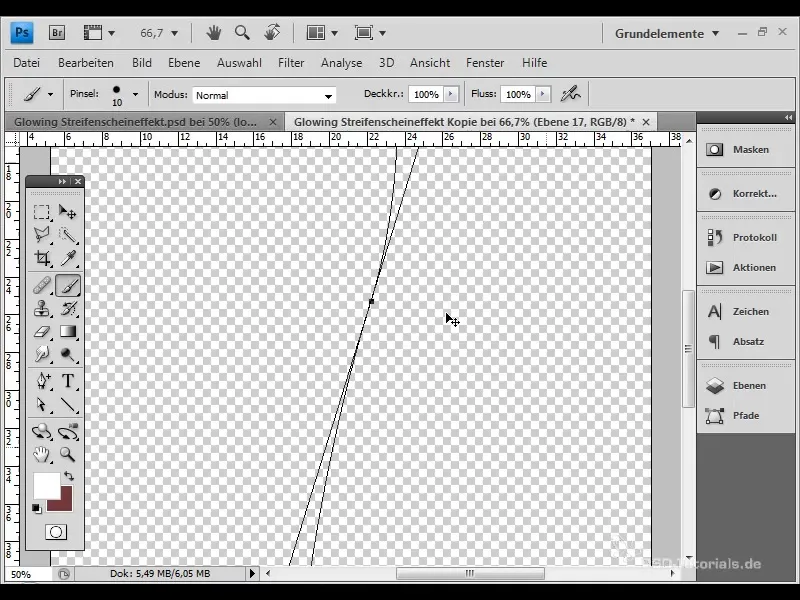
Task: Select the Rectangular Marquee tool
Action: click(42, 212)
